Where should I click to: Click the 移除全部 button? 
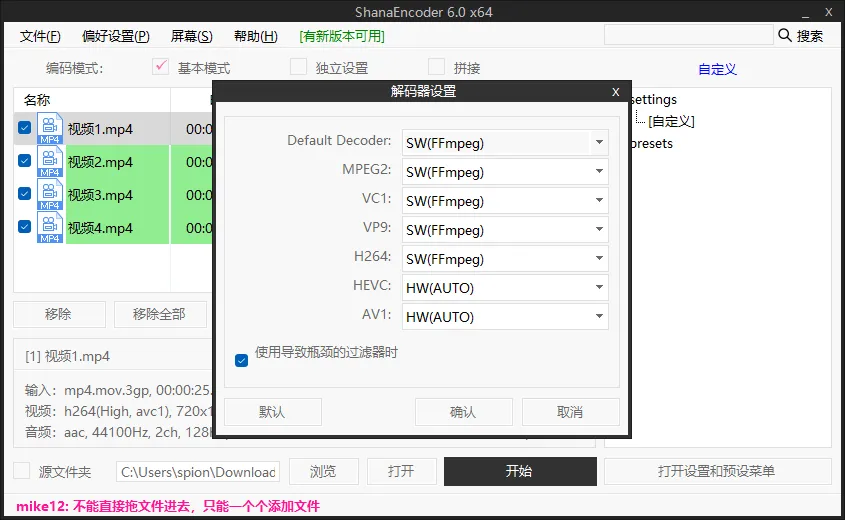pyautogui.click(x=160, y=314)
